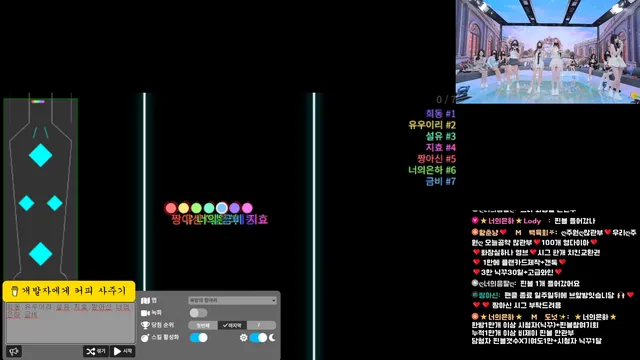Click inside the participant names text area

(70, 322)
